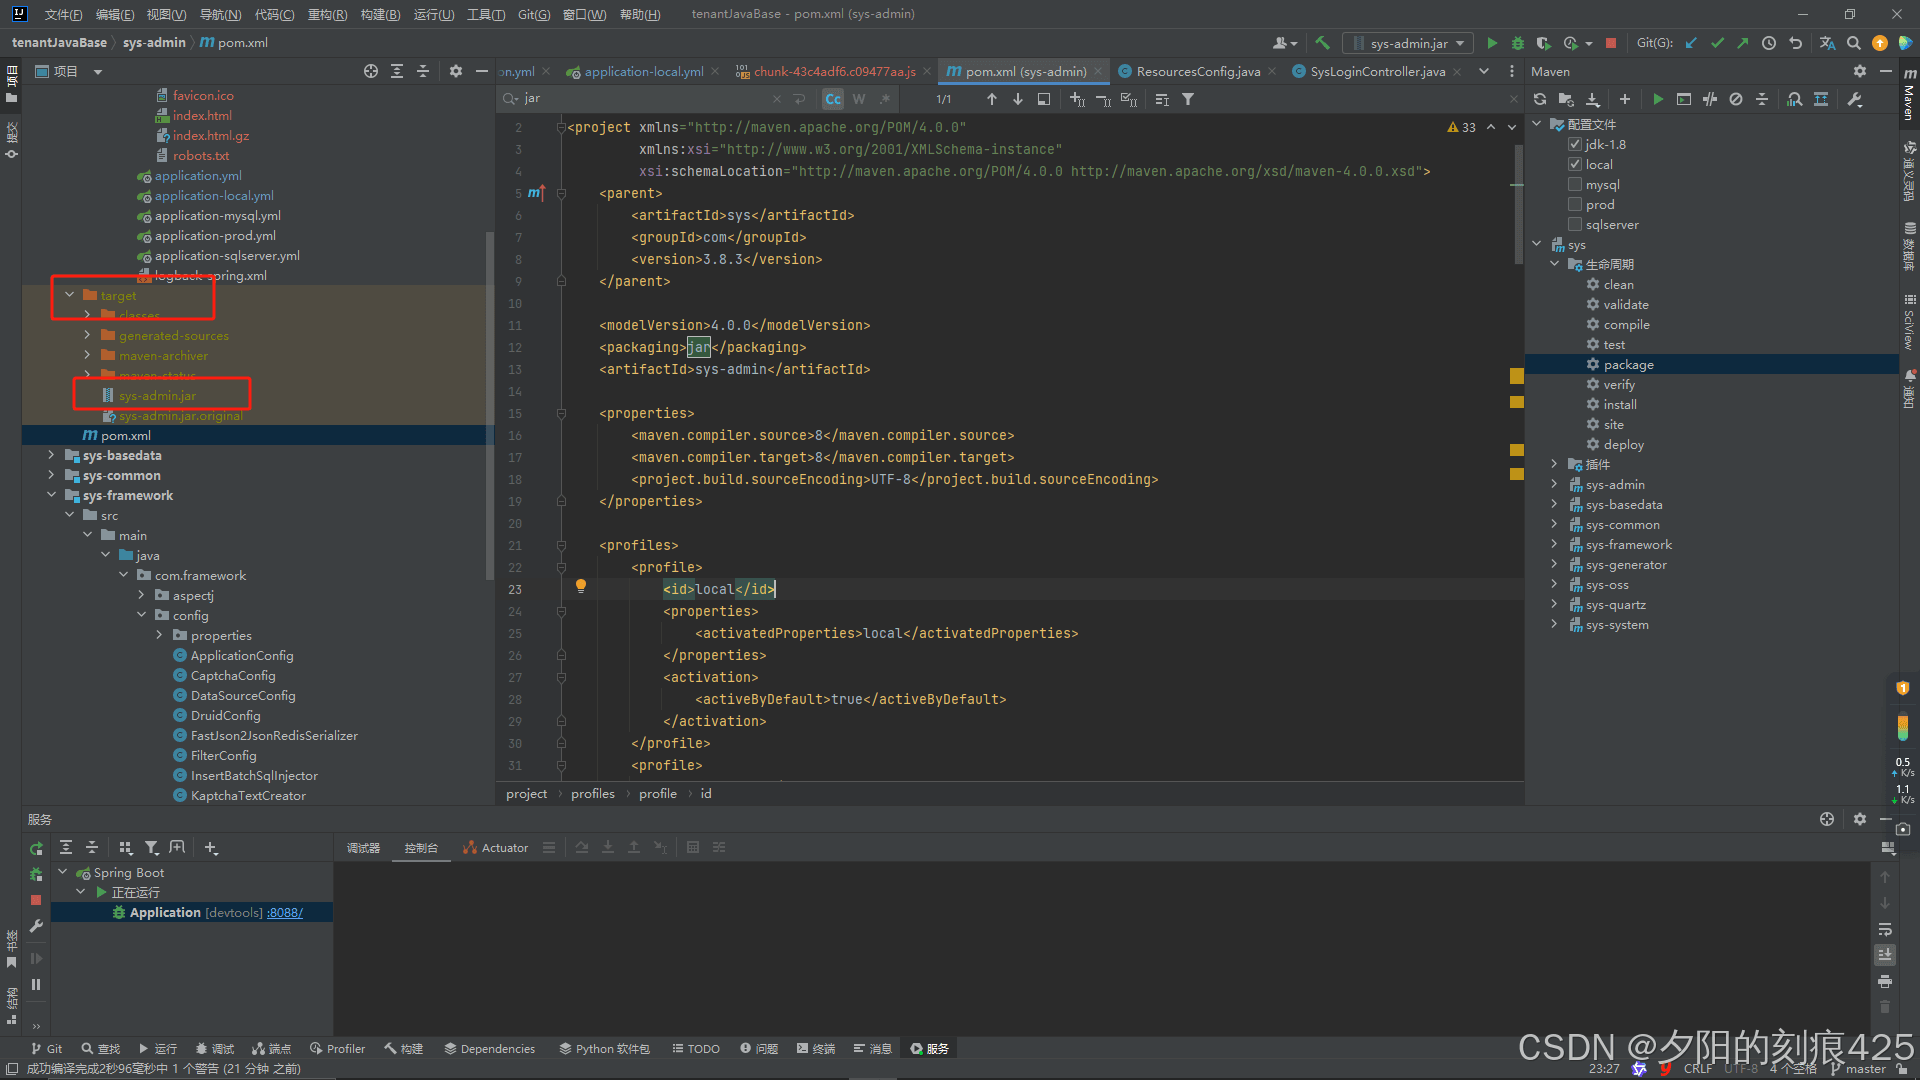Open Maven settings wrench icon
The height and width of the screenshot is (1080, 1920).
pyautogui.click(x=1854, y=99)
